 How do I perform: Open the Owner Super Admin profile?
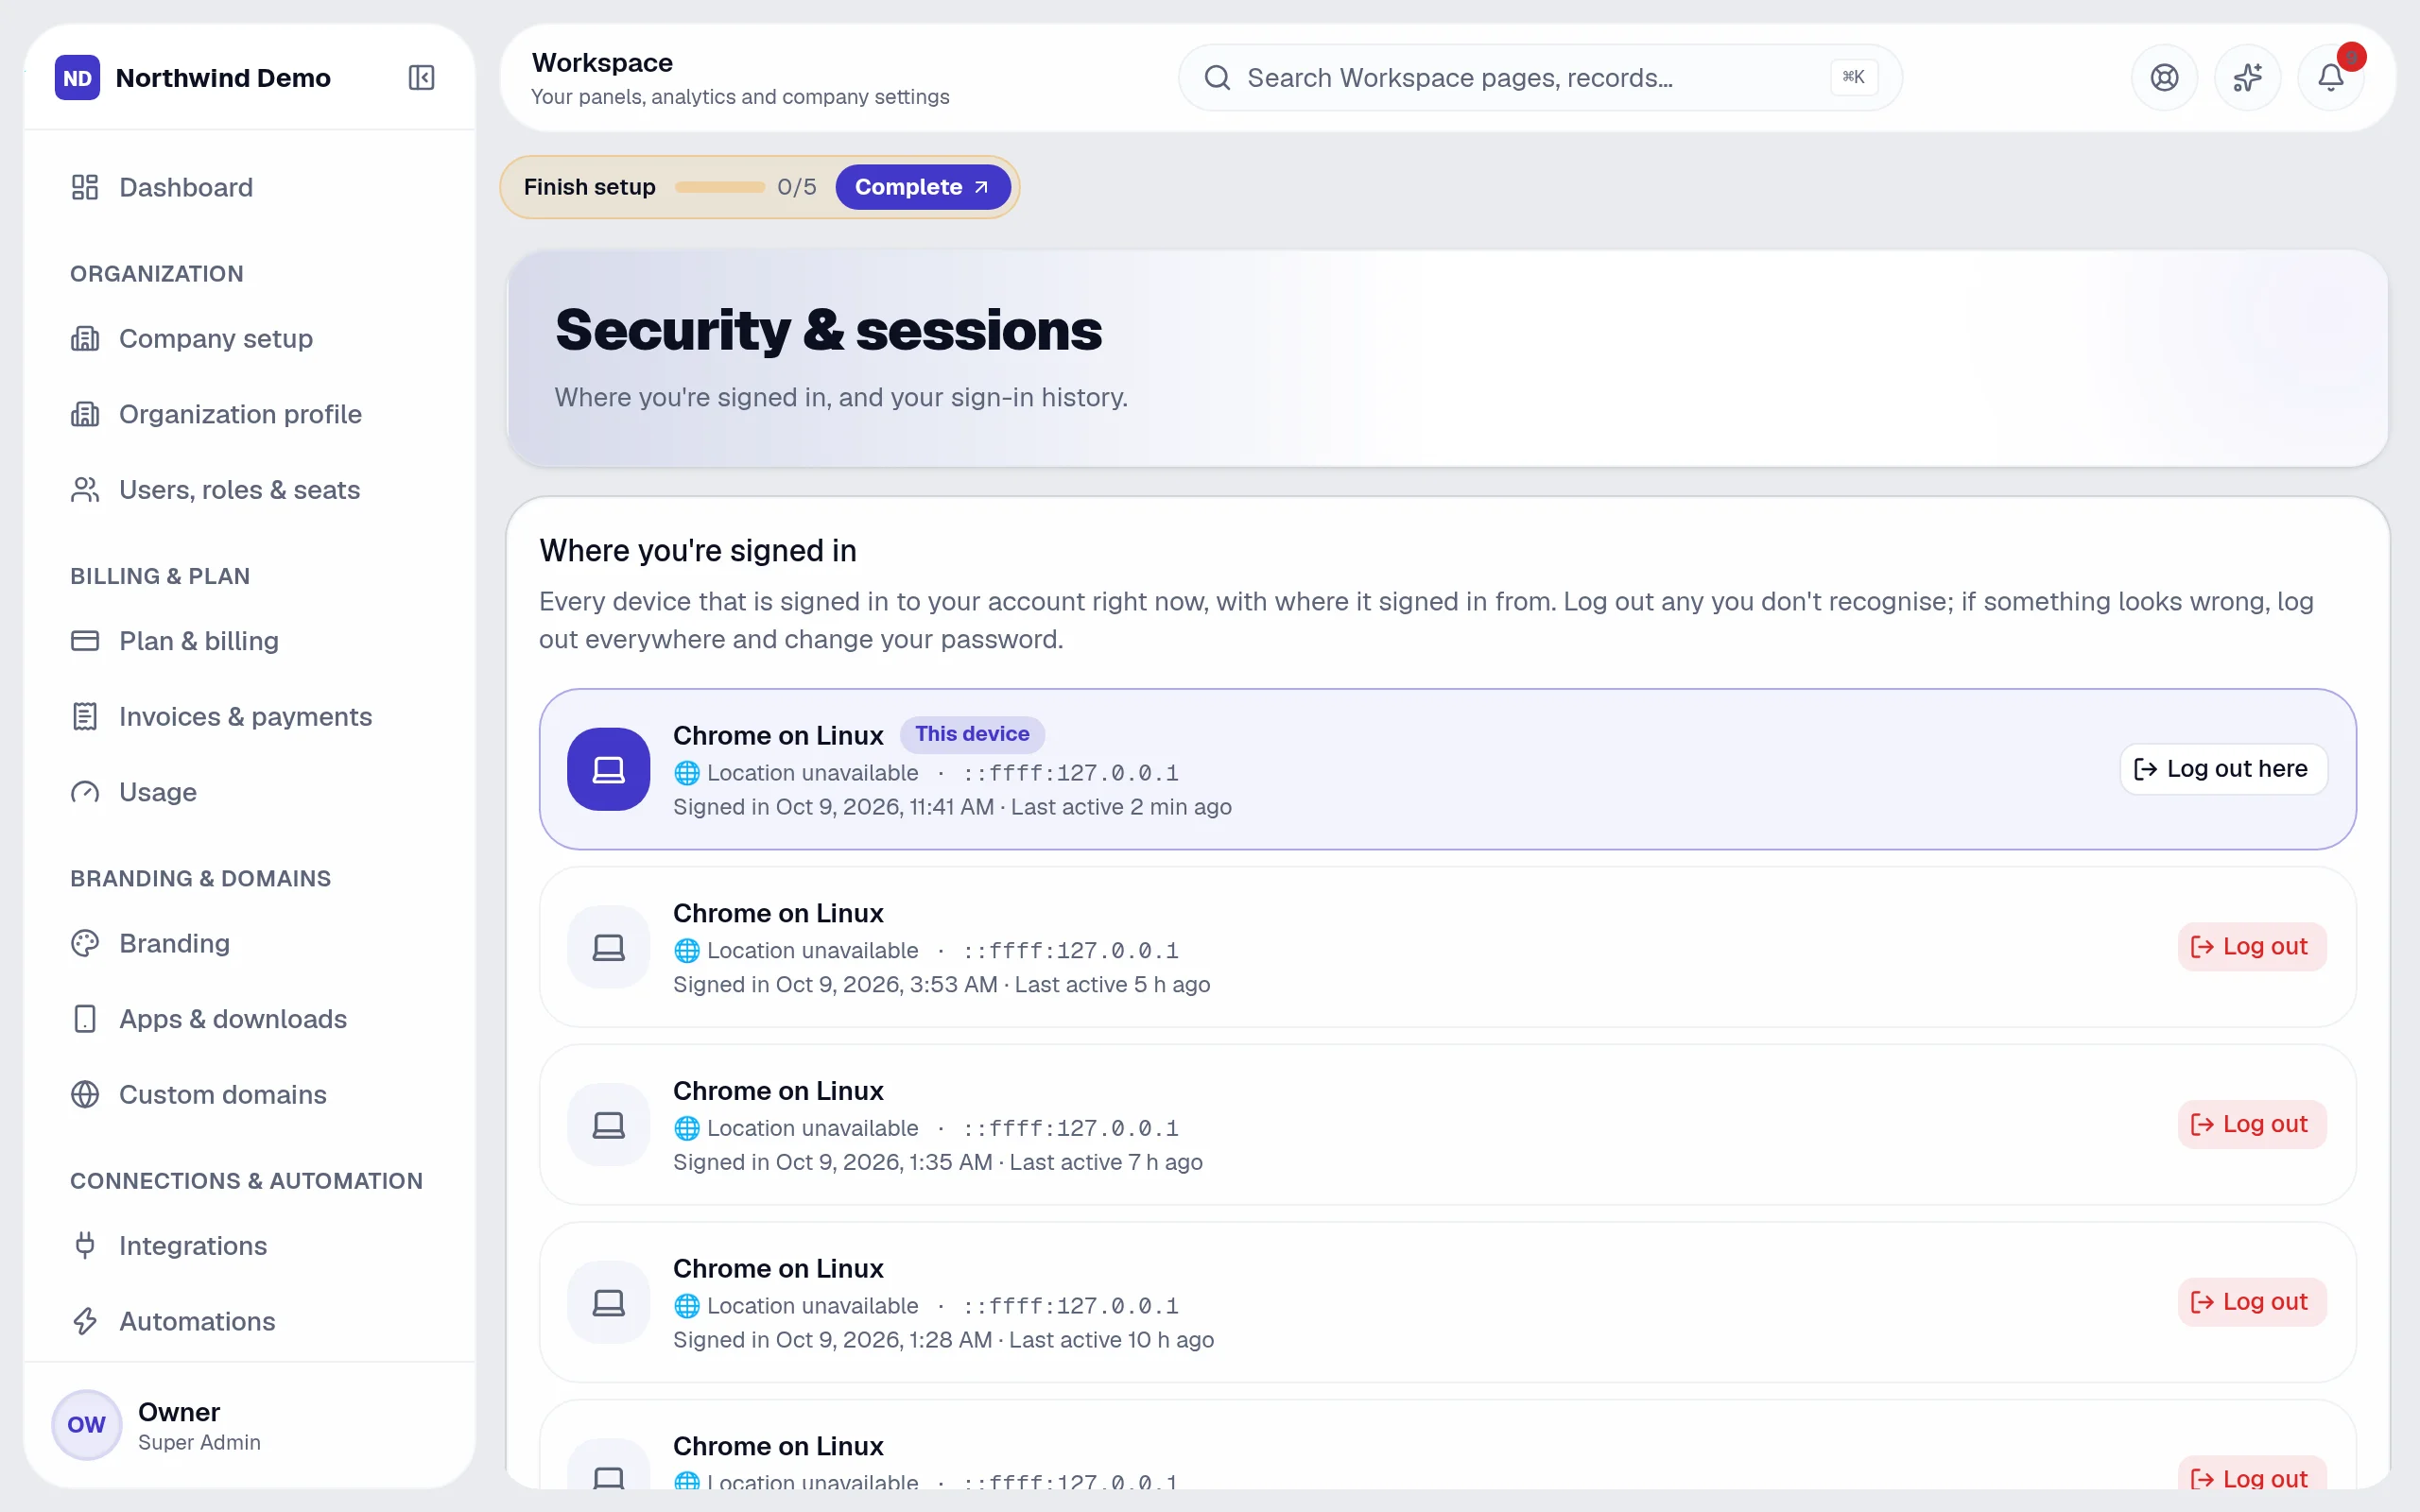pos(249,1425)
